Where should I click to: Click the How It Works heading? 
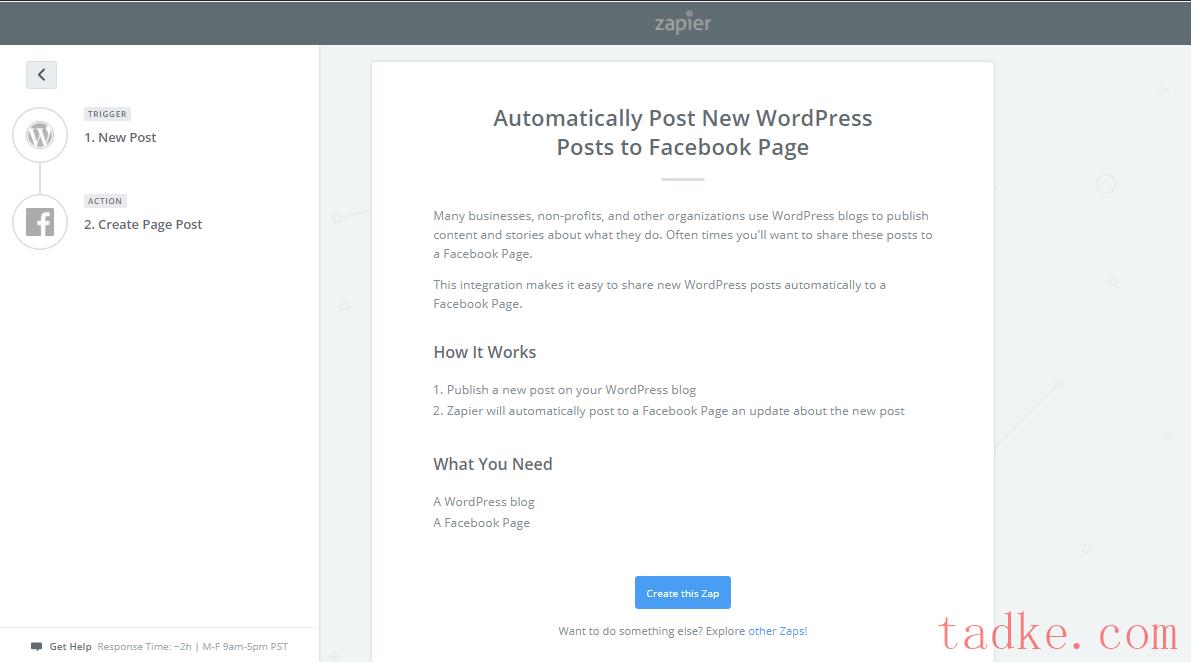point(484,352)
